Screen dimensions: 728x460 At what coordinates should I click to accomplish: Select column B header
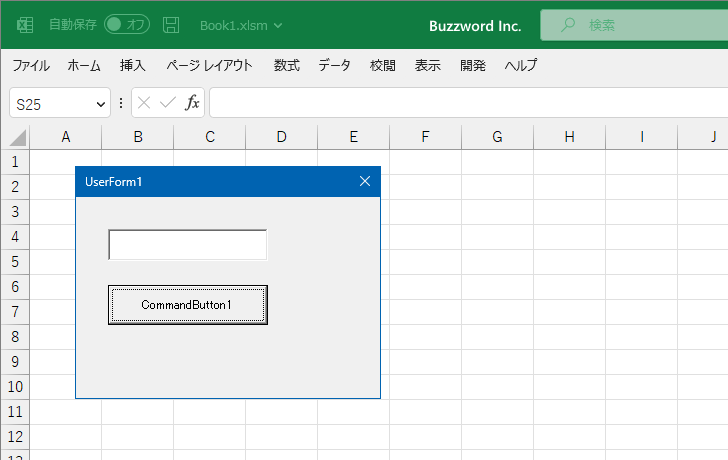[x=137, y=137]
